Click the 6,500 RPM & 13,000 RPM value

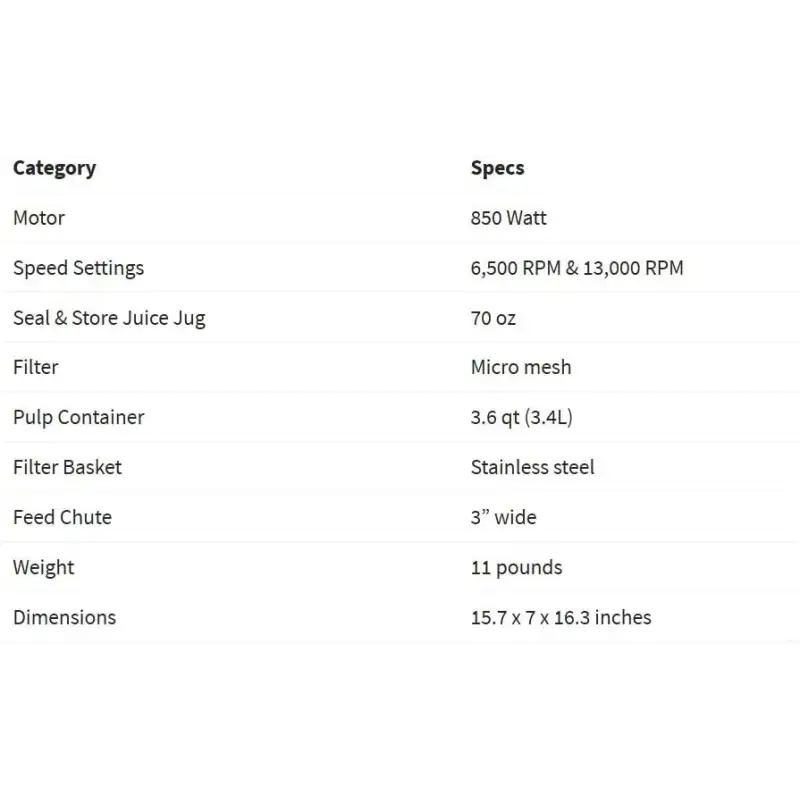click(577, 268)
